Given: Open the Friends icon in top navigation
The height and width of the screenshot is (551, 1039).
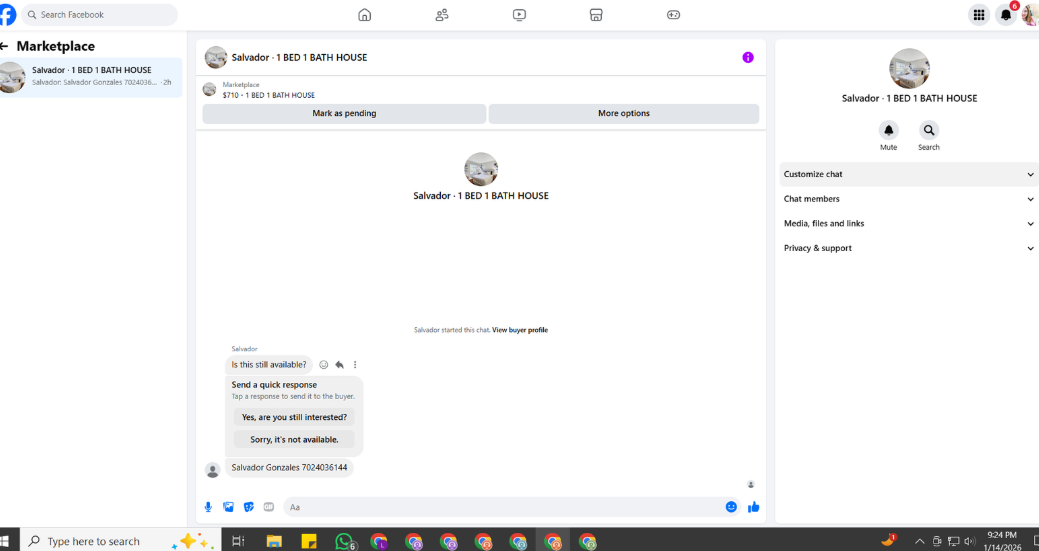Looking at the screenshot, I should point(442,15).
